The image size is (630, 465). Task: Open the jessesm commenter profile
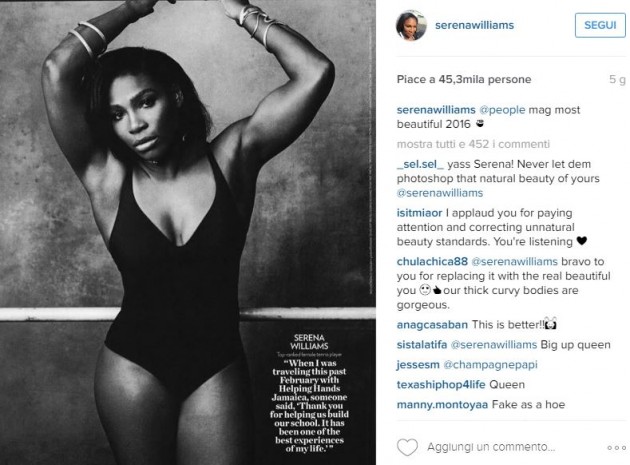(x=418, y=365)
